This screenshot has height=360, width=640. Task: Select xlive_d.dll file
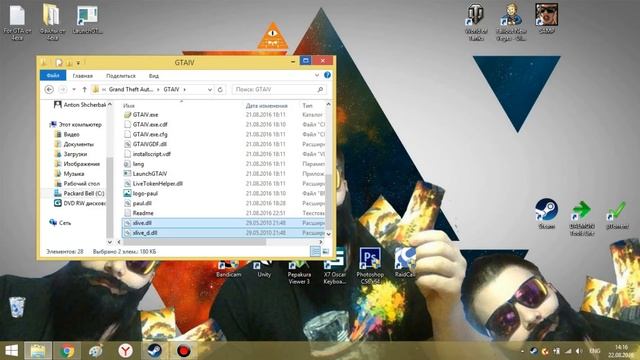[x=224, y=233]
